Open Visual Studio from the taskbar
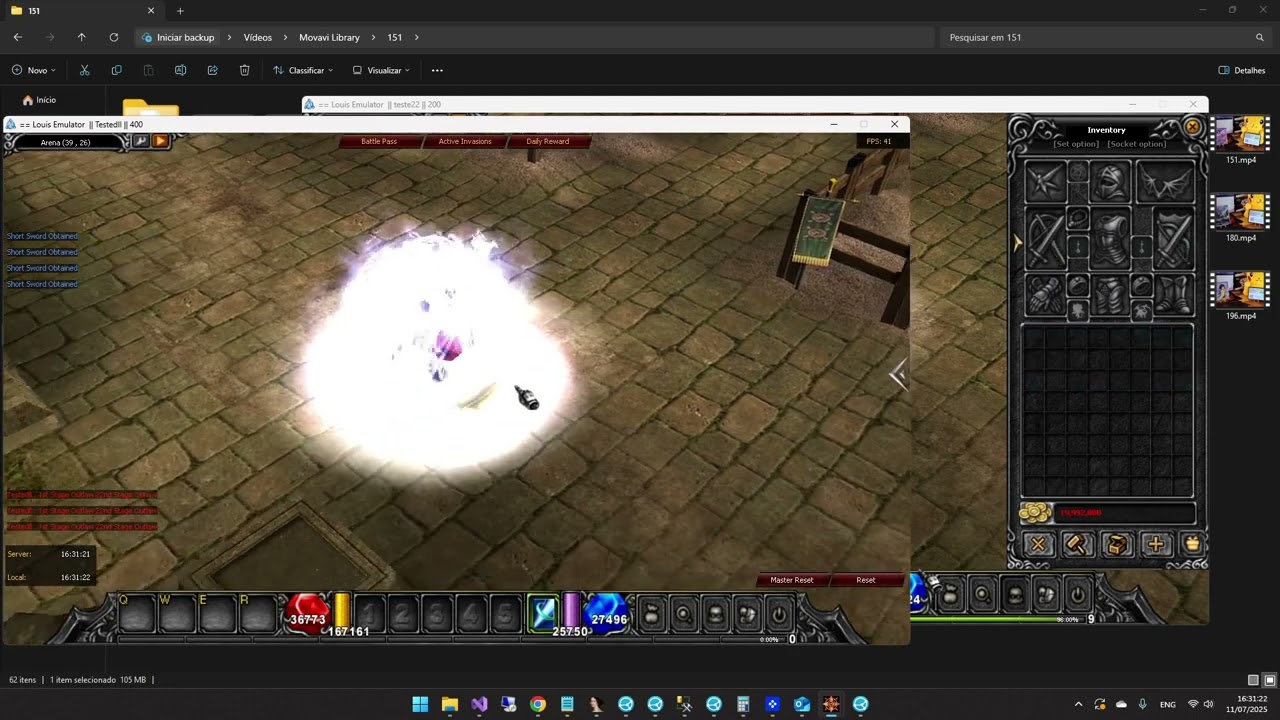 click(x=479, y=704)
